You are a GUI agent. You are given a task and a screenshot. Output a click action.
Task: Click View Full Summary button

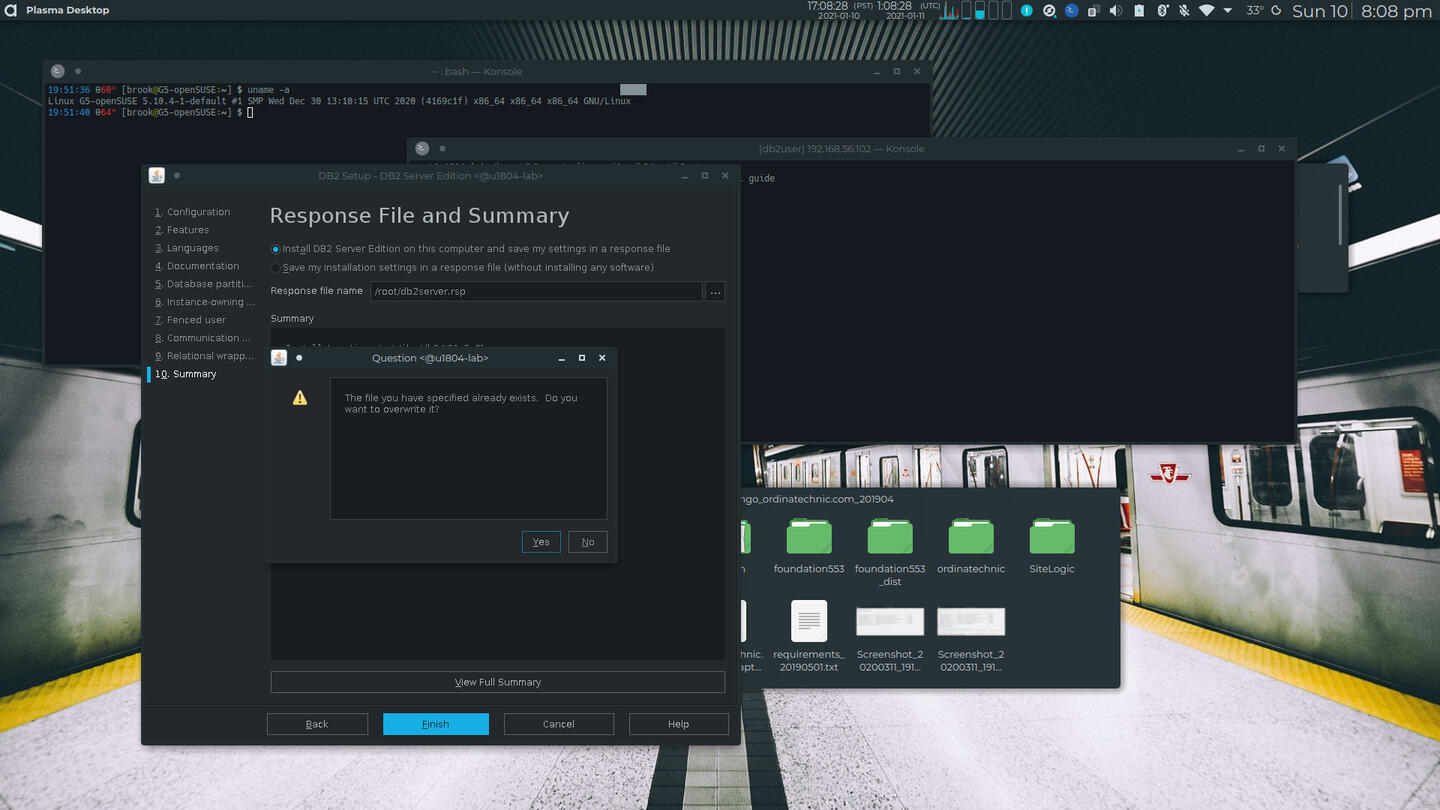coord(498,682)
